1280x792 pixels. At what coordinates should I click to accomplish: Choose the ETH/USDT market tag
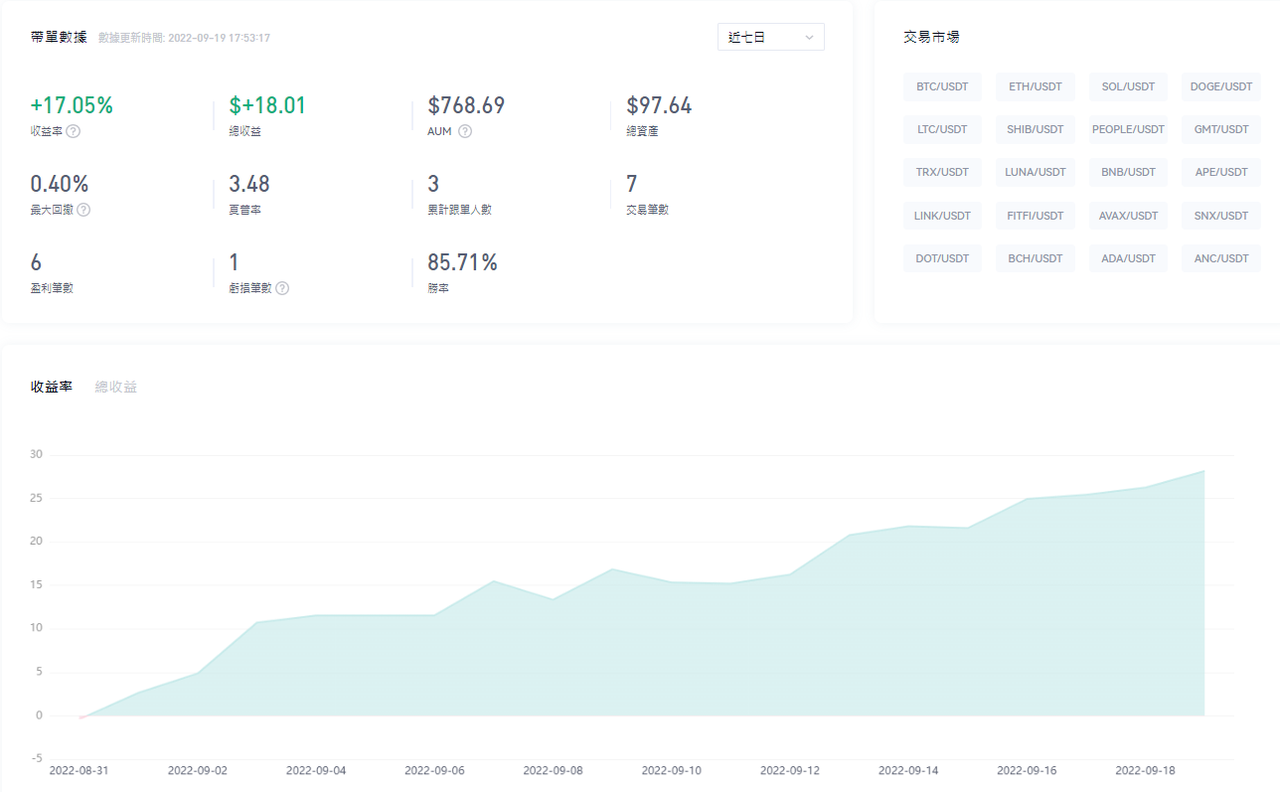coord(1035,87)
